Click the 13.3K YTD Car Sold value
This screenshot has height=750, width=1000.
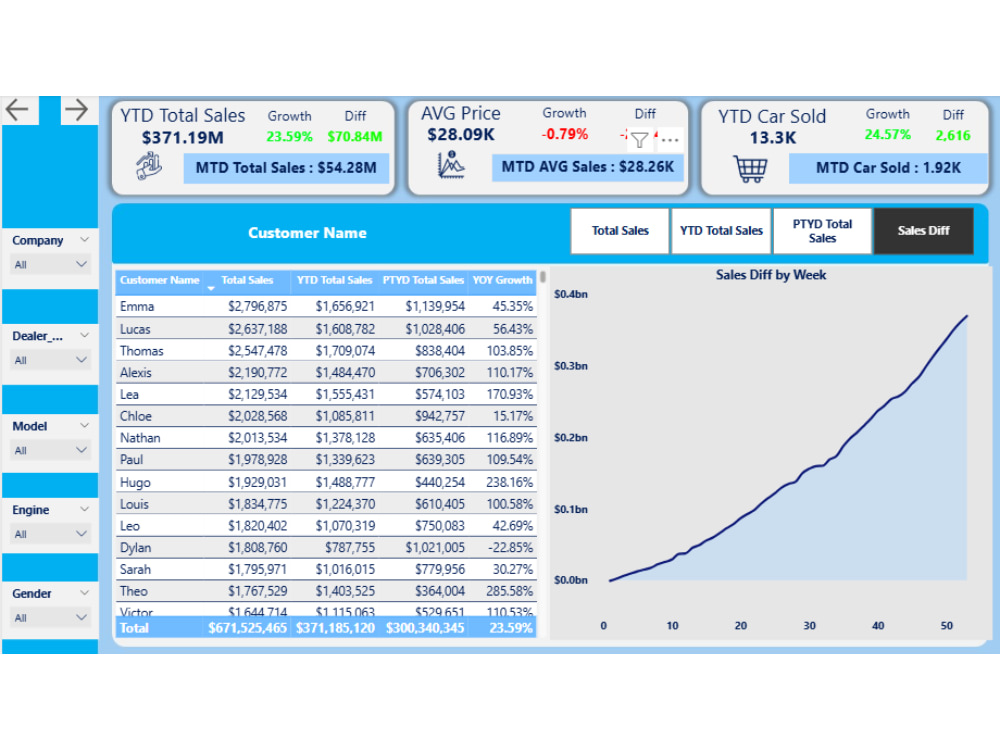tap(772, 138)
